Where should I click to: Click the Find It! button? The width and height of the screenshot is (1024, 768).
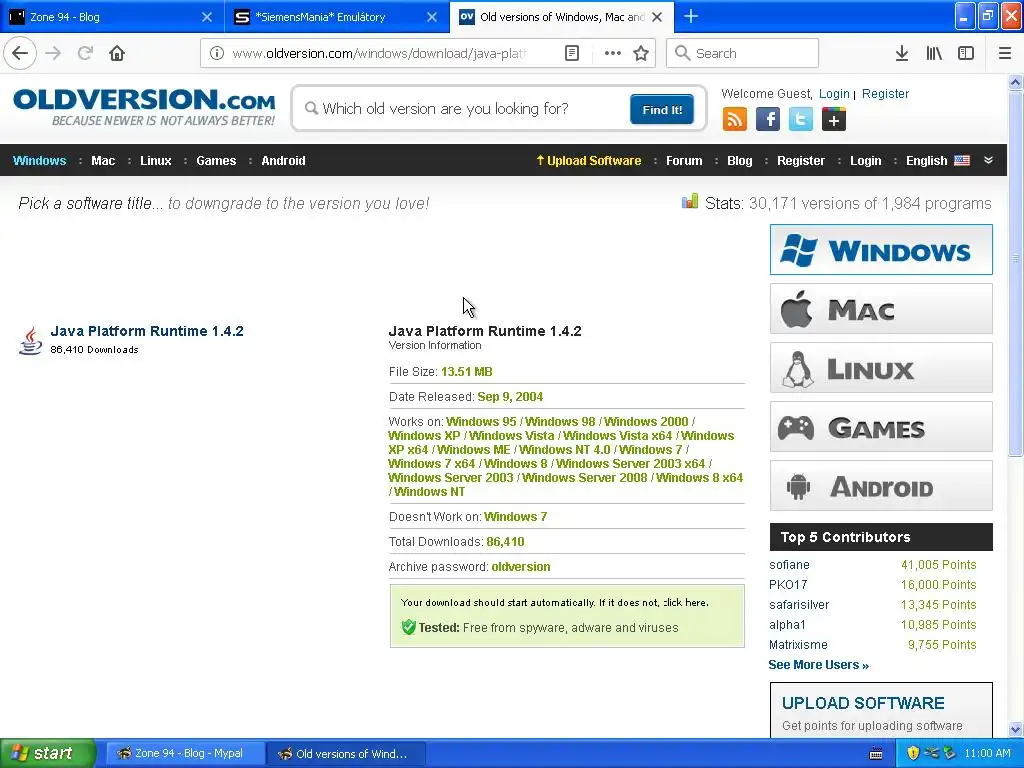(x=662, y=109)
